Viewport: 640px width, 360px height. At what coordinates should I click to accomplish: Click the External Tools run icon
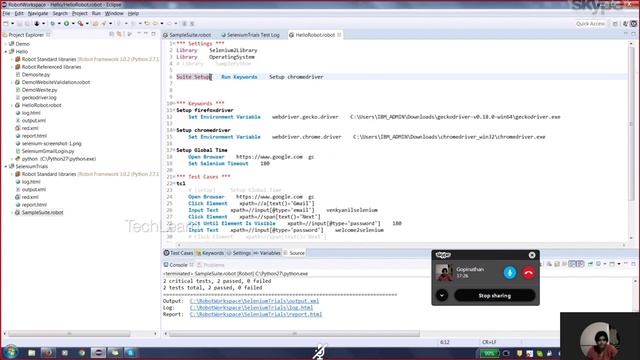coord(80,24)
